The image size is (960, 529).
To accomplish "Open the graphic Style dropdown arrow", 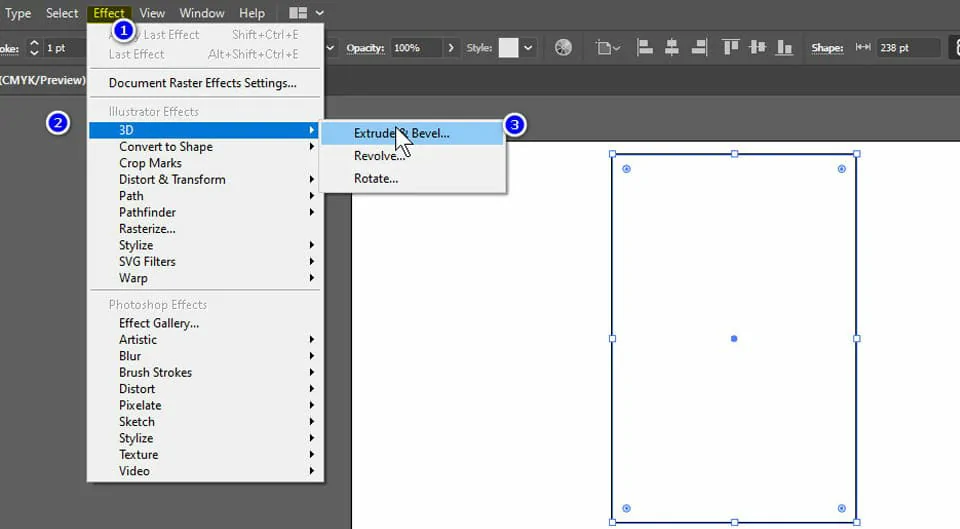I will coord(528,48).
